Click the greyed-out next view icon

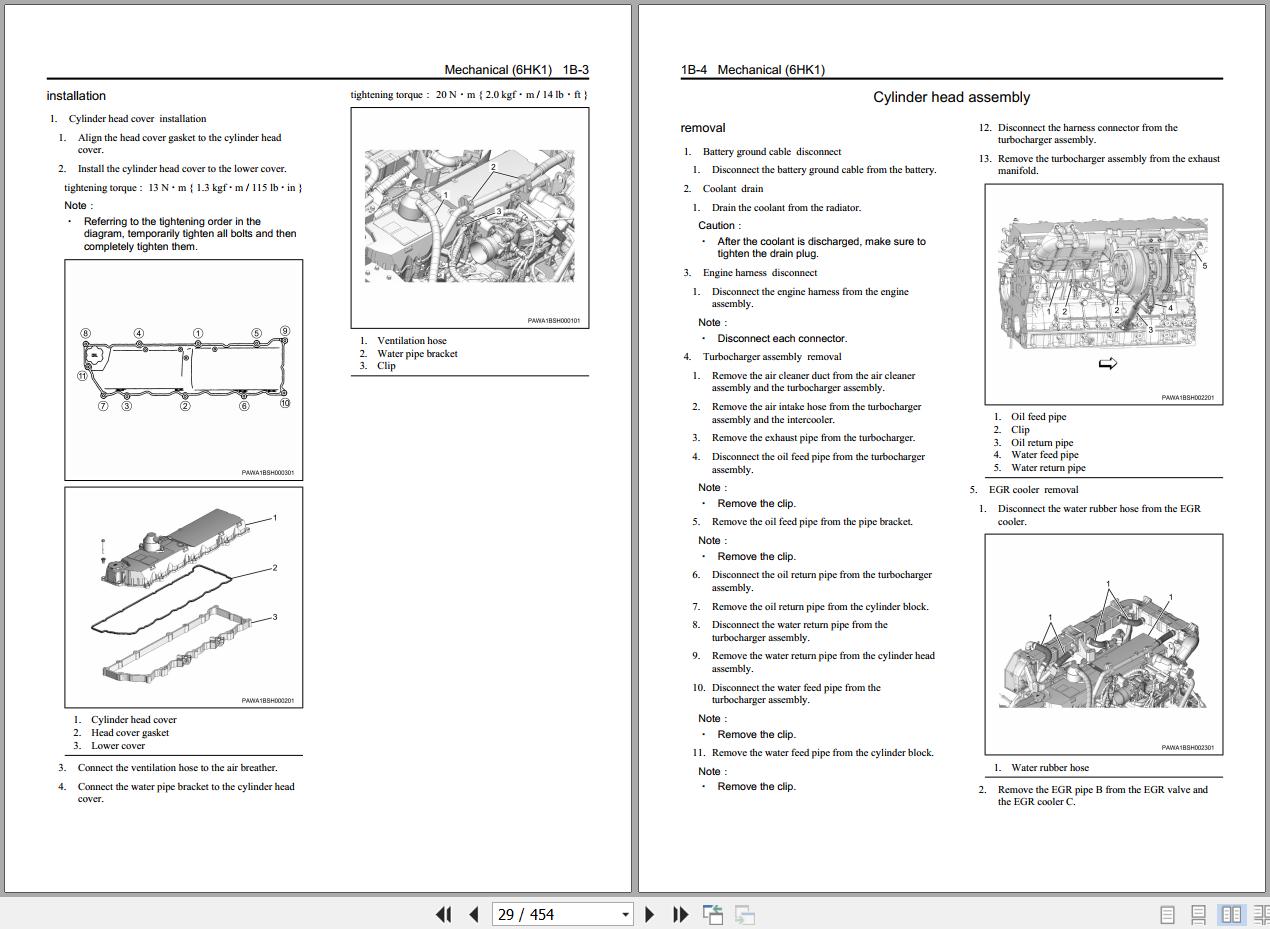pos(745,914)
